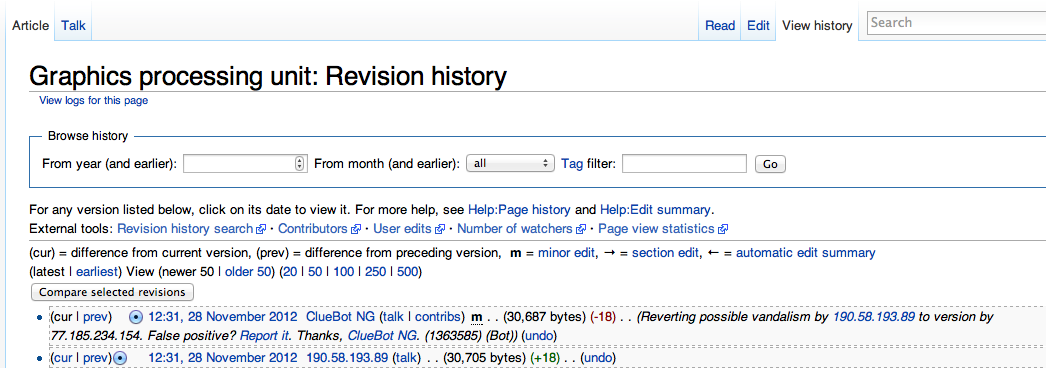
Task: Show 20 revisions per page
Action: tap(291, 272)
